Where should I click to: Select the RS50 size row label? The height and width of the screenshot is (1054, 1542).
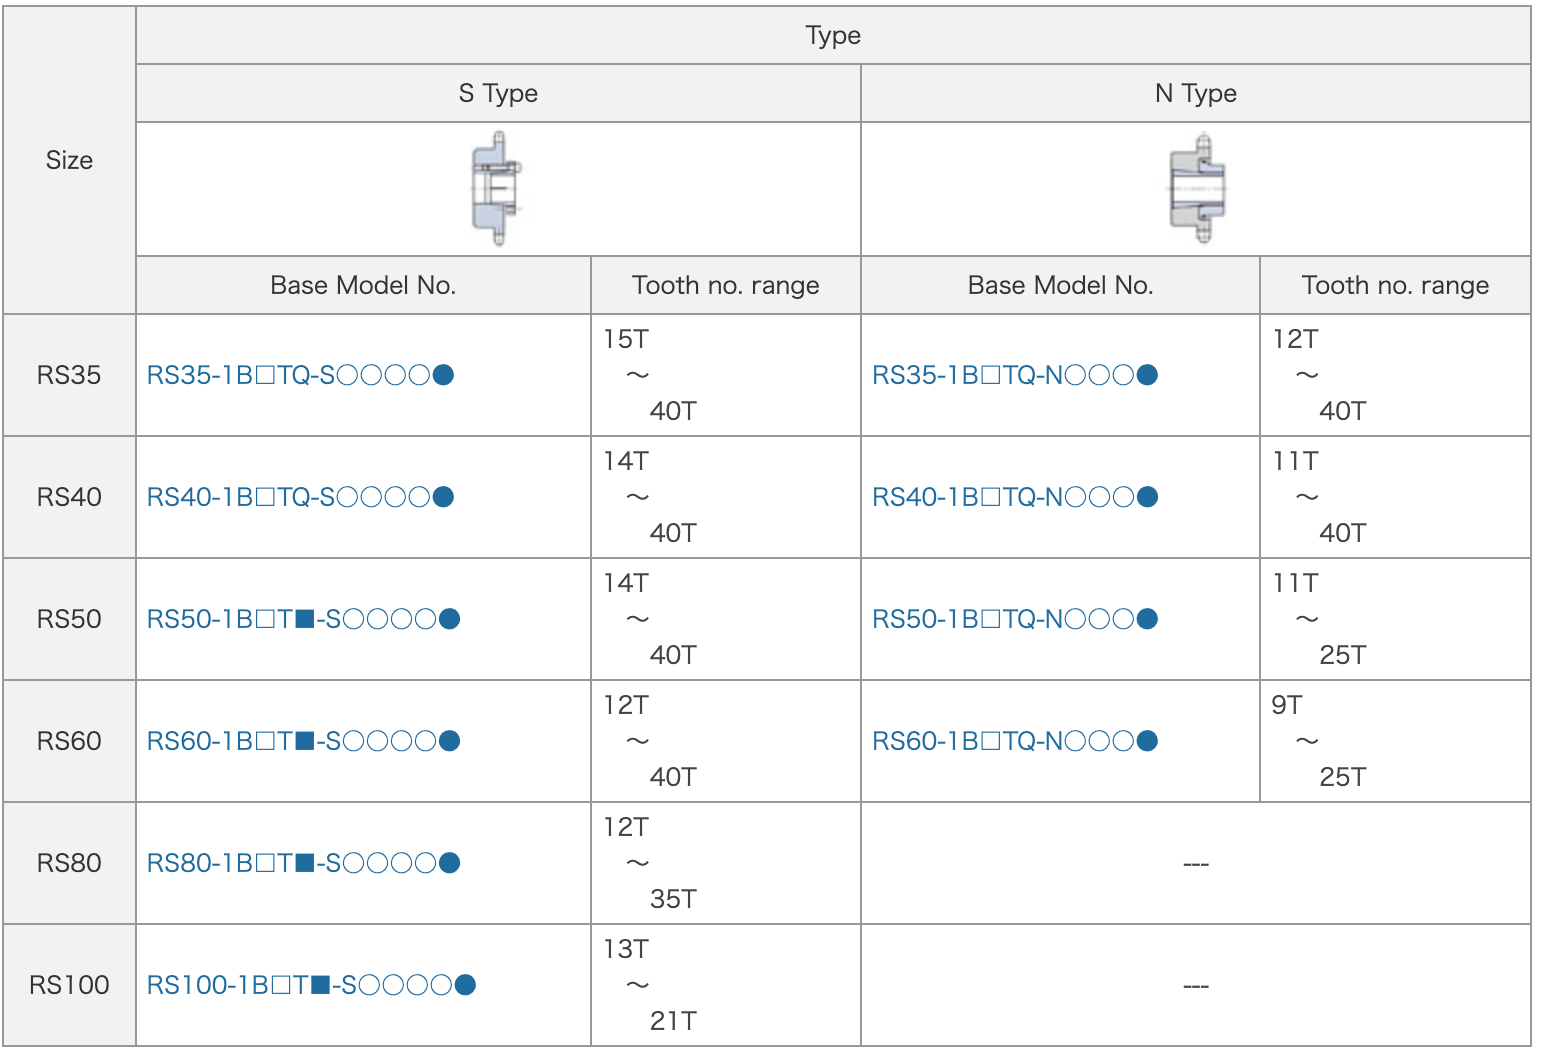[69, 619]
